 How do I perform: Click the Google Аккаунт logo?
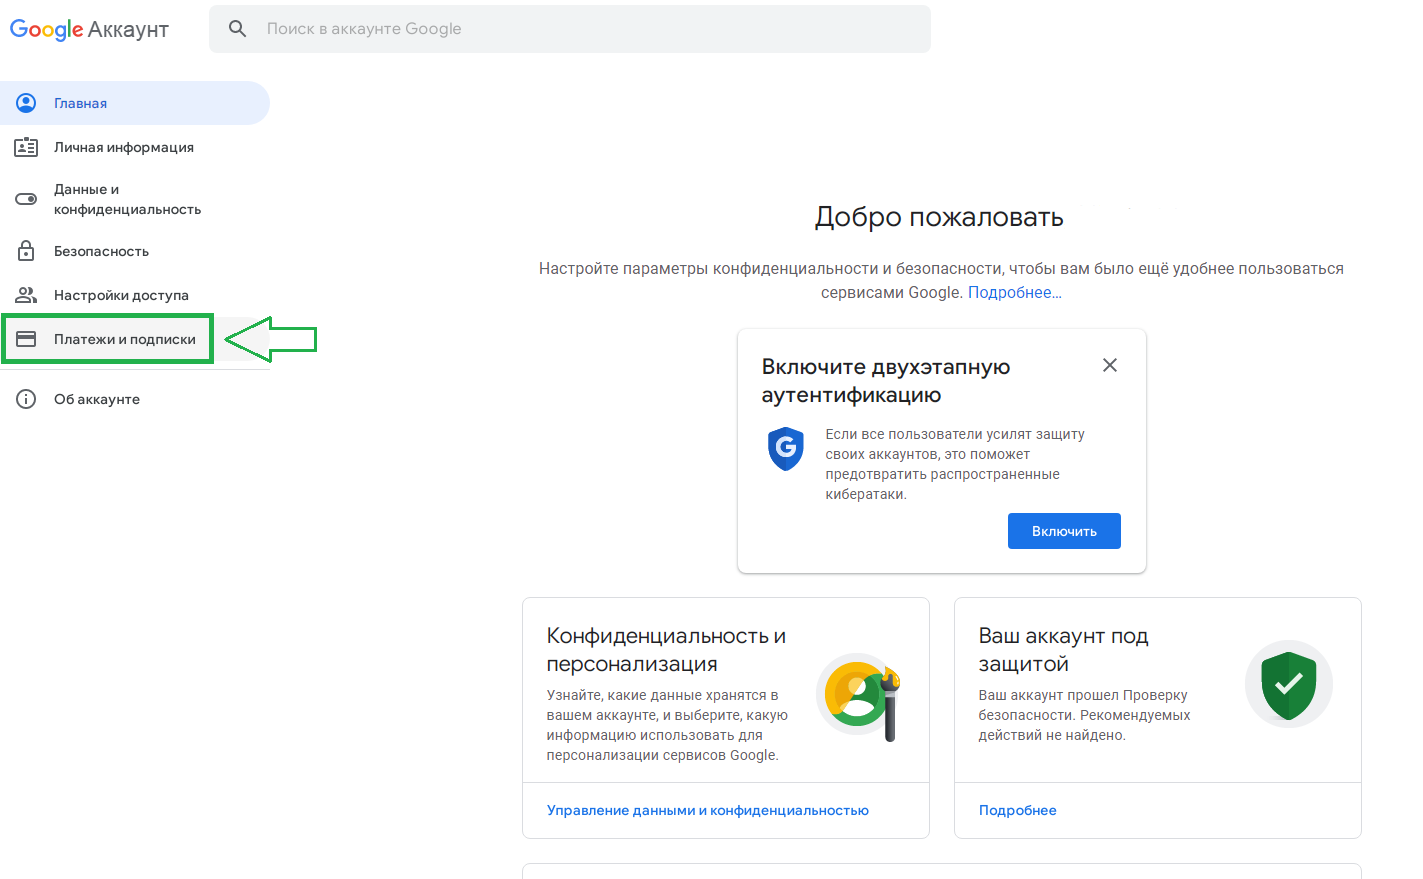pyautogui.click(x=89, y=30)
